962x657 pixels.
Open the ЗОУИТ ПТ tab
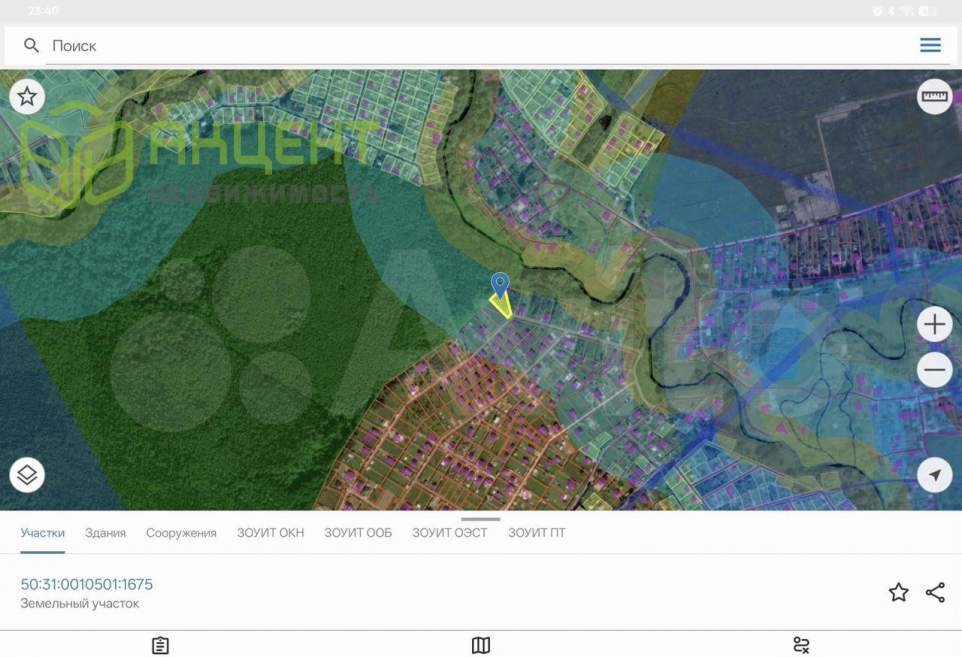click(536, 533)
